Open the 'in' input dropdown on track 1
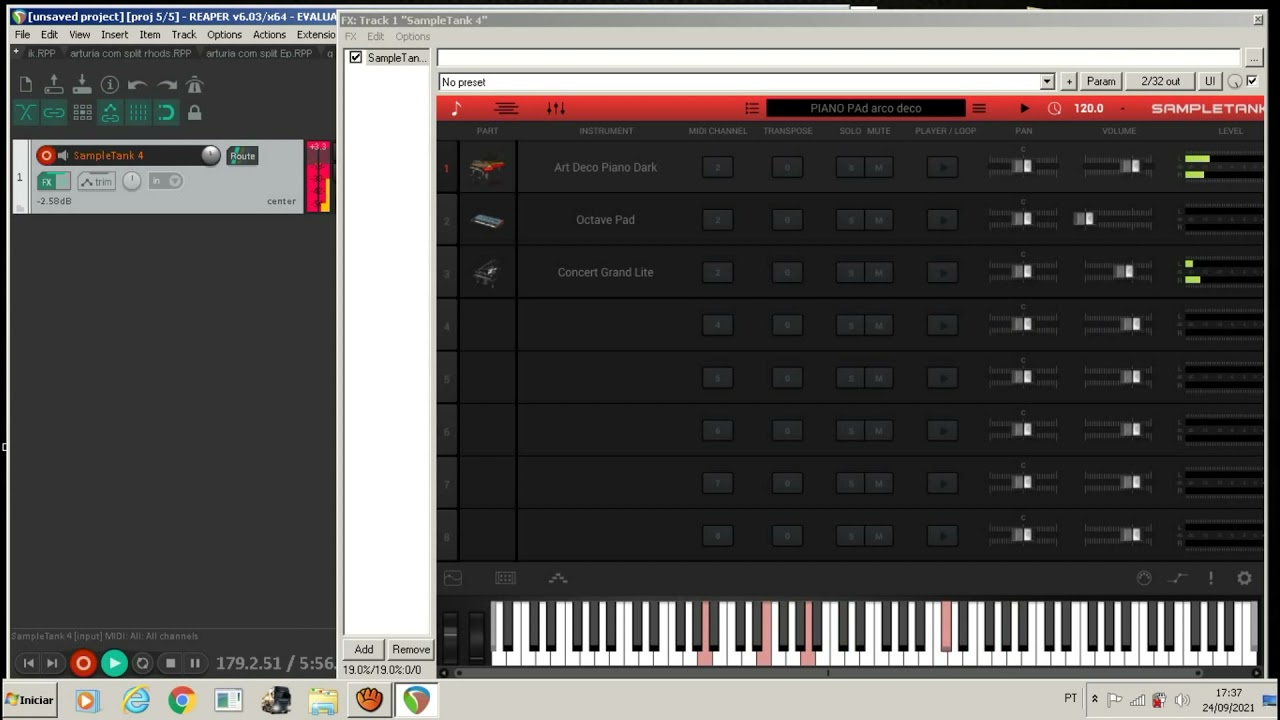The width and height of the screenshot is (1280, 720). [165, 181]
